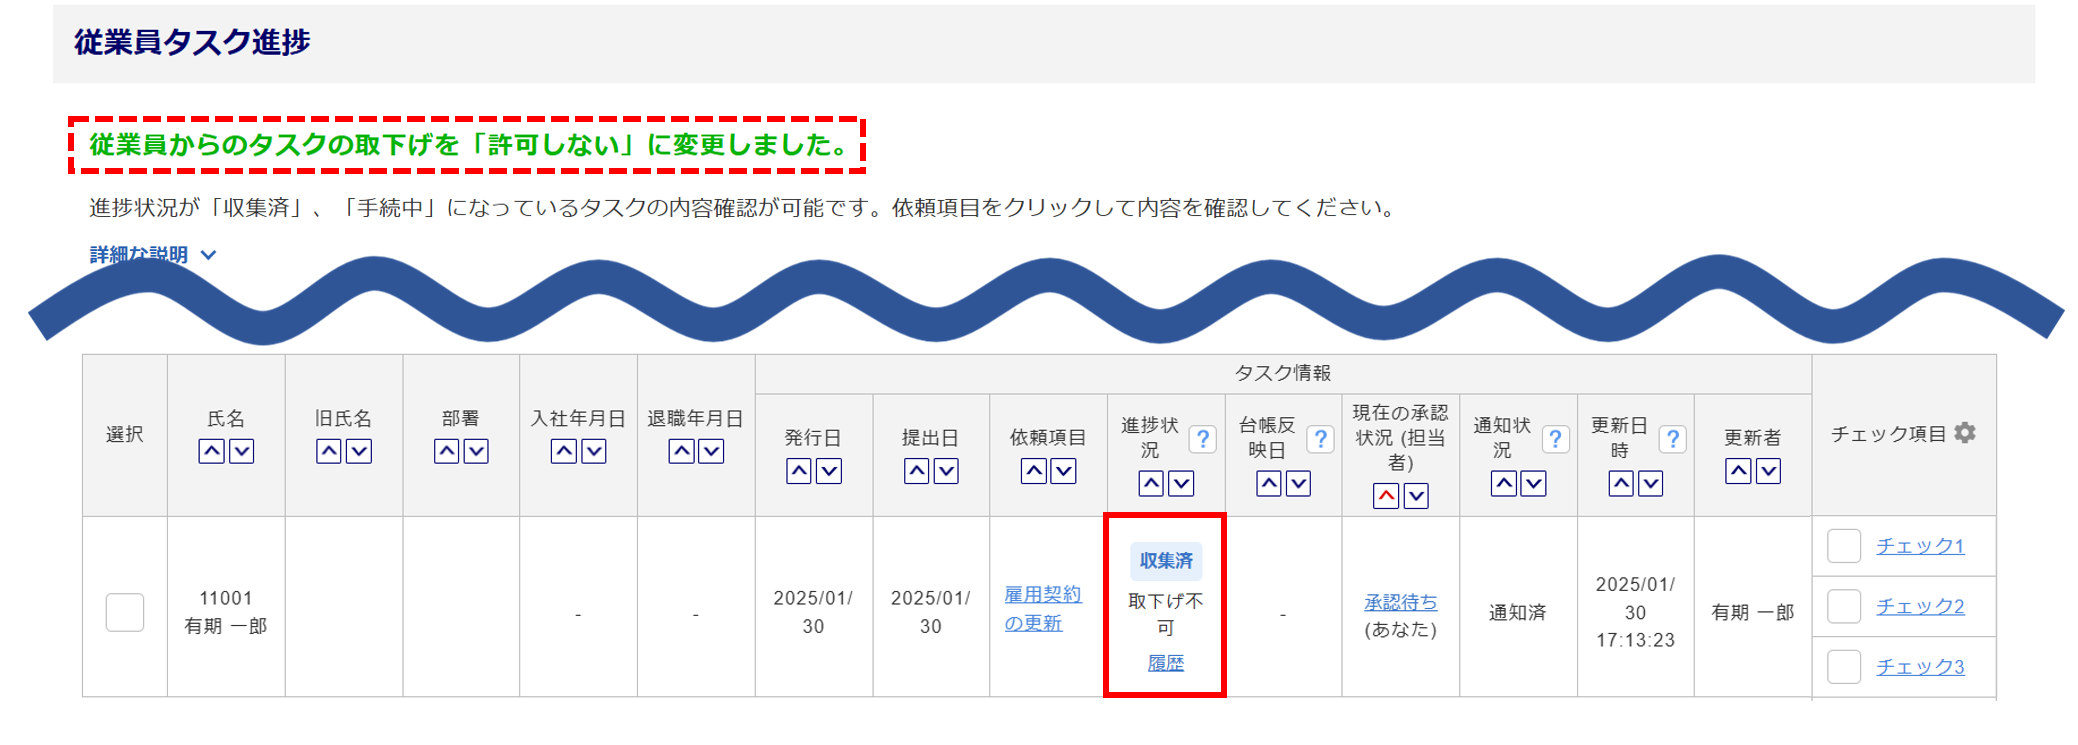This screenshot has height=745, width=2078.
Task: Sort 入社年月日 column descending
Action: coord(594,452)
